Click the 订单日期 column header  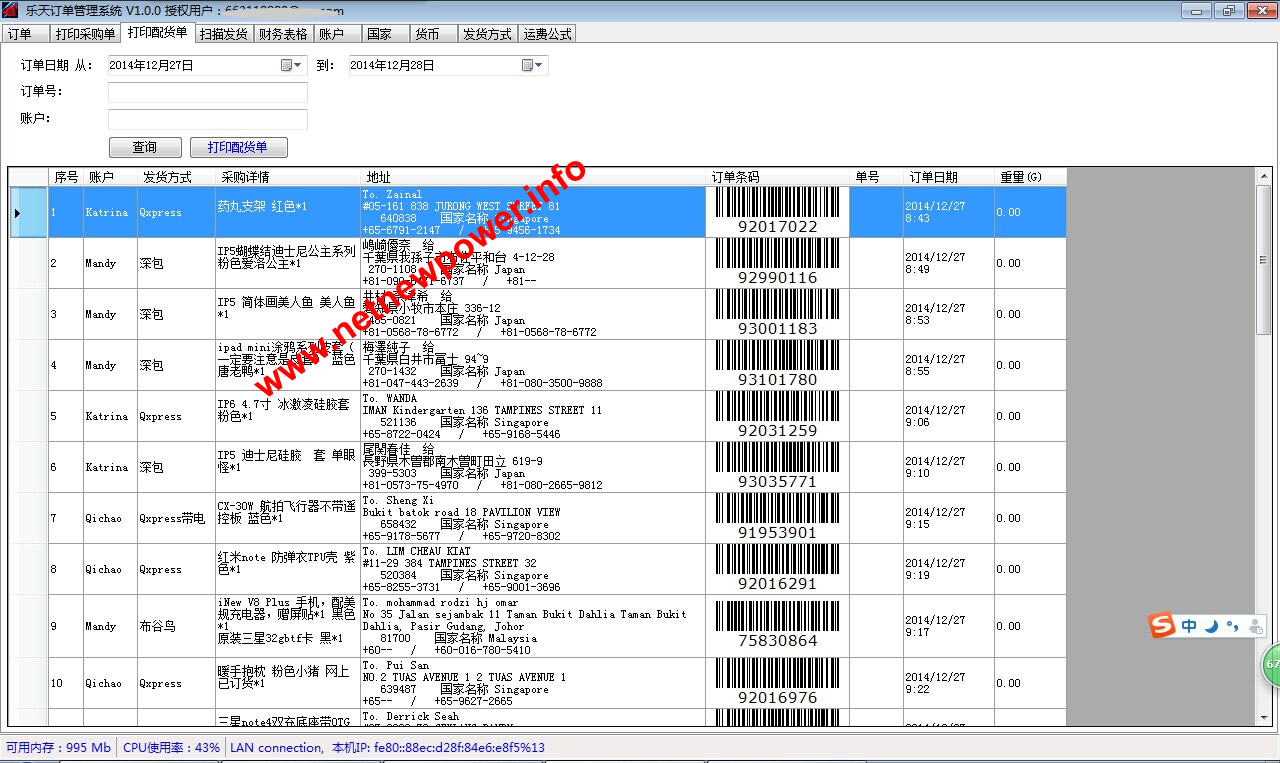point(949,177)
